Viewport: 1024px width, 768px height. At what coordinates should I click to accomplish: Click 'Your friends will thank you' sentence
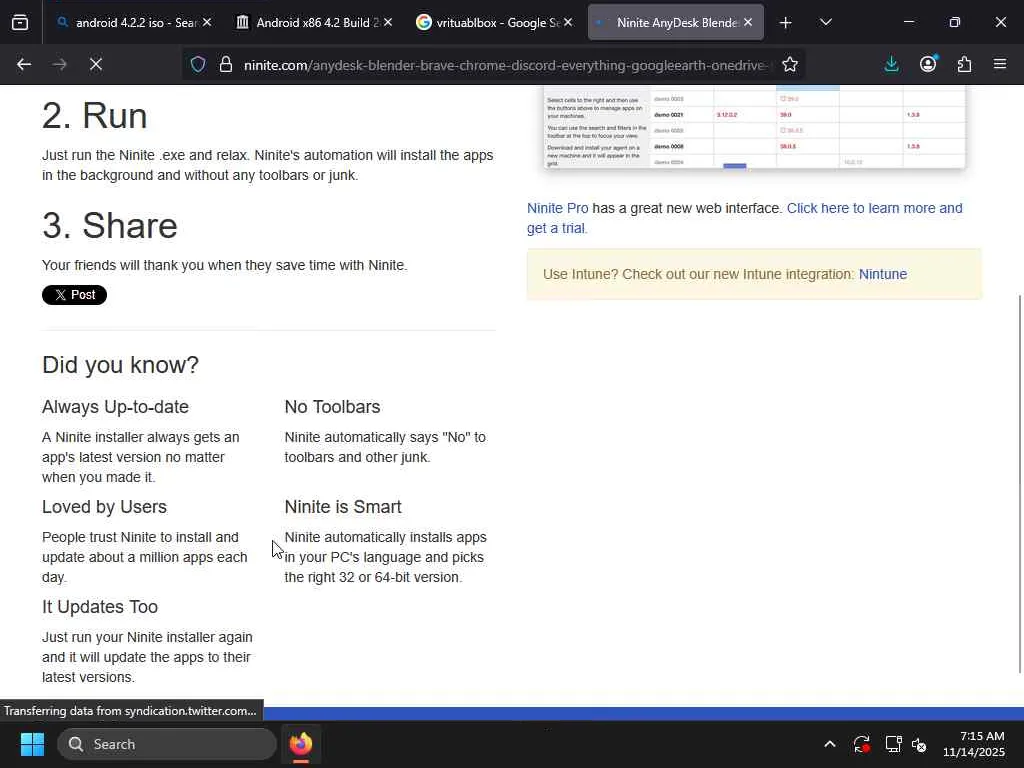point(225,265)
